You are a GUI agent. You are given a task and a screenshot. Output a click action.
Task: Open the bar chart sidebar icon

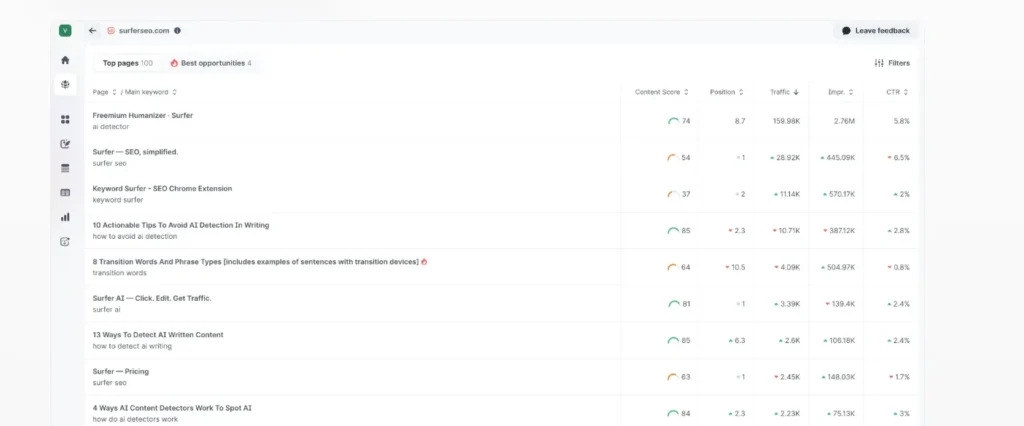point(65,217)
